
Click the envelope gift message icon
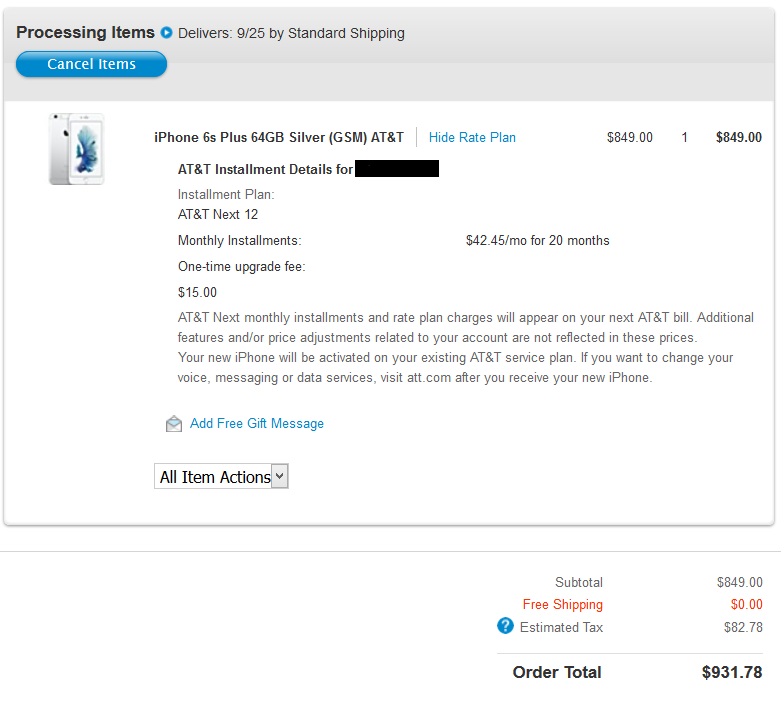click(x=174, y=424)
